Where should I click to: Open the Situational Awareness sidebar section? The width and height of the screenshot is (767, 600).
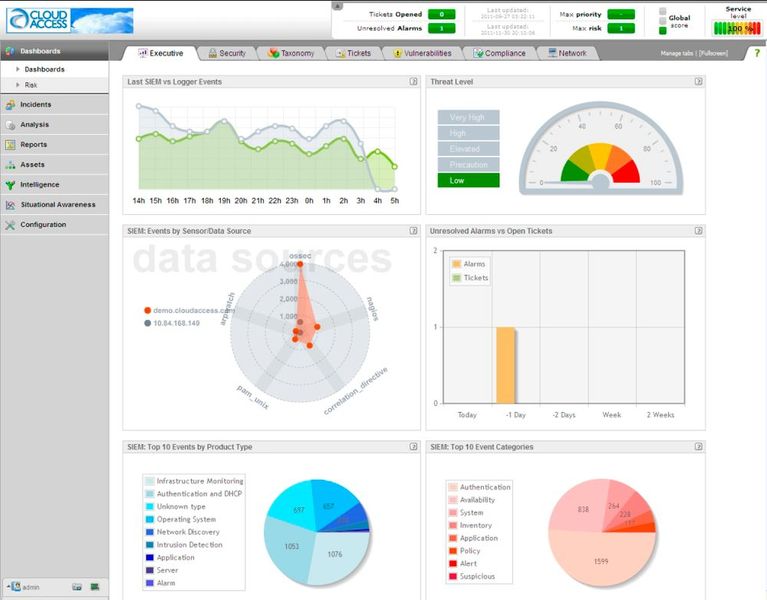click(54, 205)
